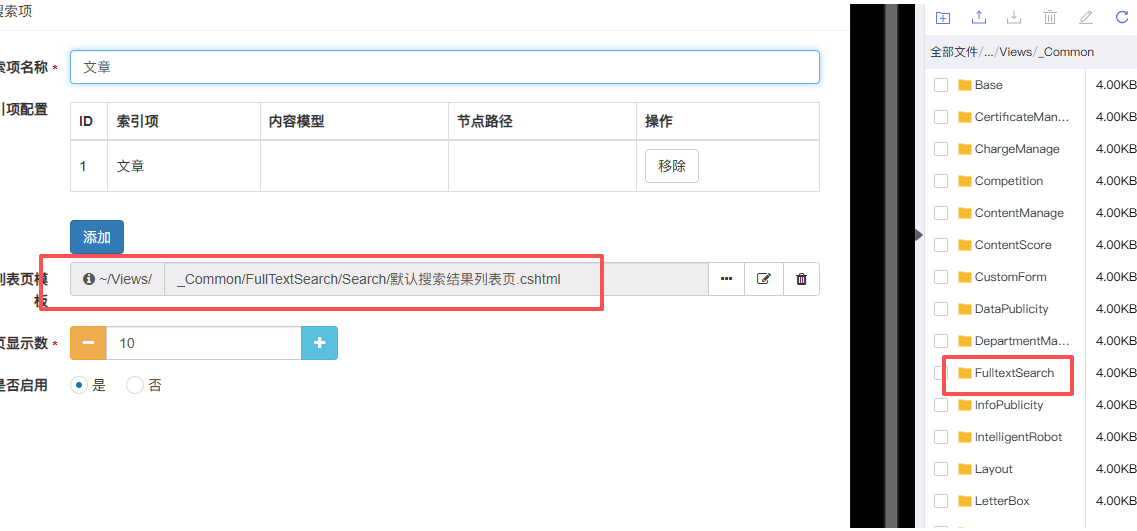The image size is (1137, 531).
Task: Refresh the file list
Action: tap(1121, 17)
